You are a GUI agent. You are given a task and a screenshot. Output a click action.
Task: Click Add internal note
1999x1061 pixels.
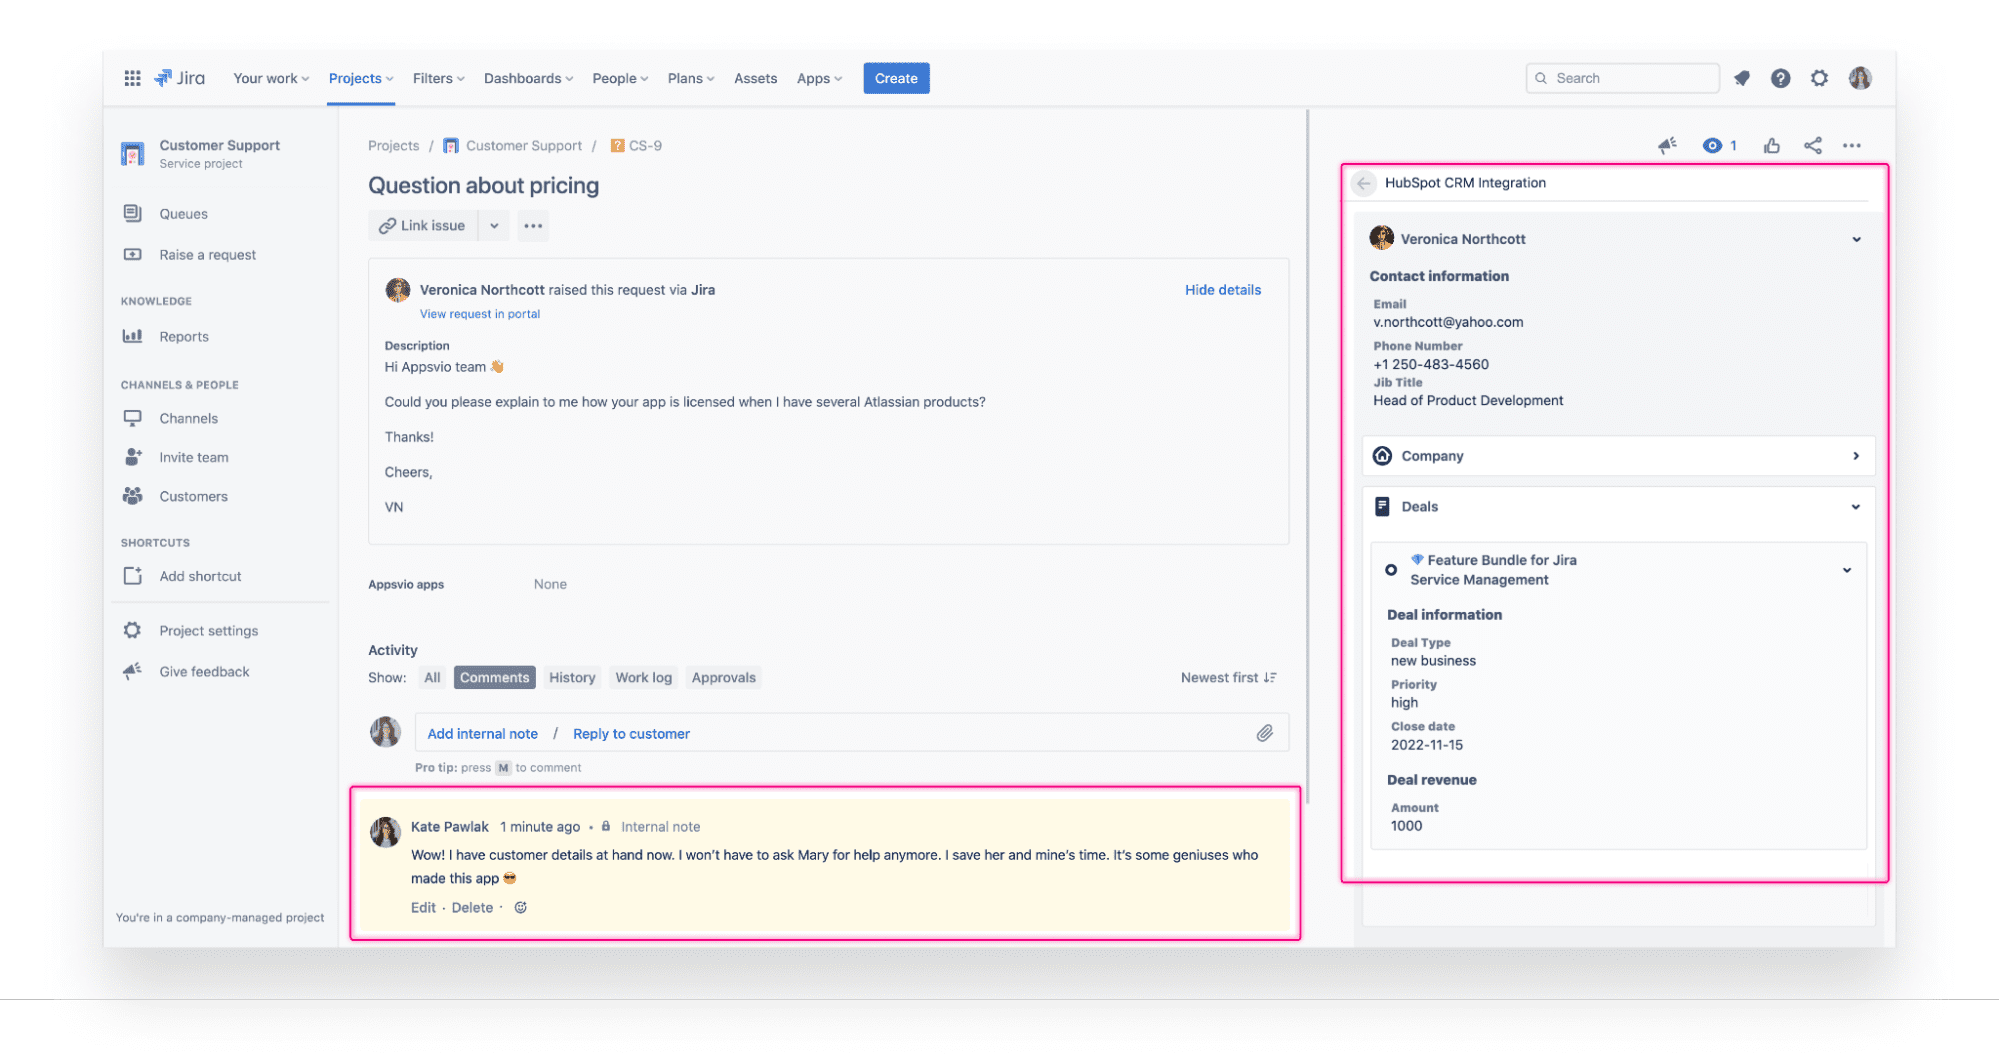click(482, 733)
